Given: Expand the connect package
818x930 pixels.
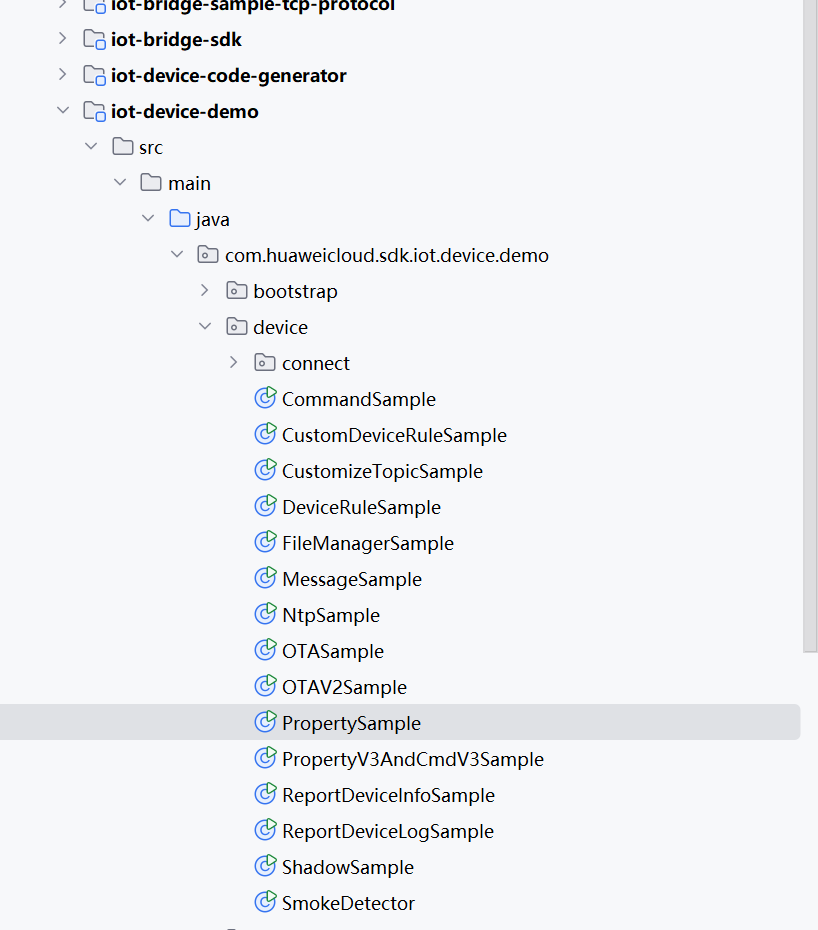Looking at the screenshot, I should [x=233, y=362].
